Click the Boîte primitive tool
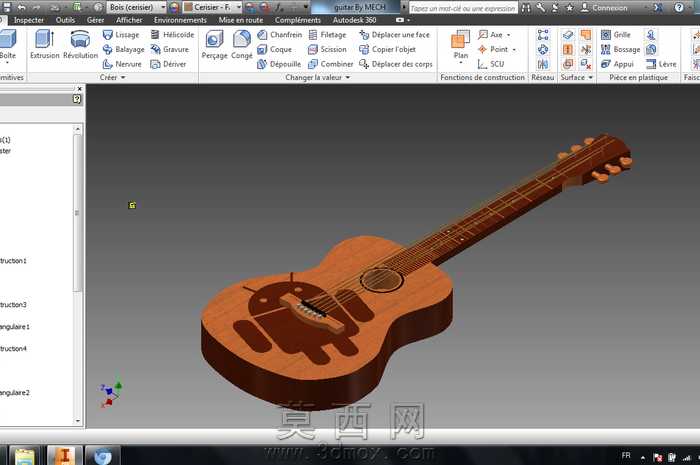The image size is (700, 465). (8, 45)
